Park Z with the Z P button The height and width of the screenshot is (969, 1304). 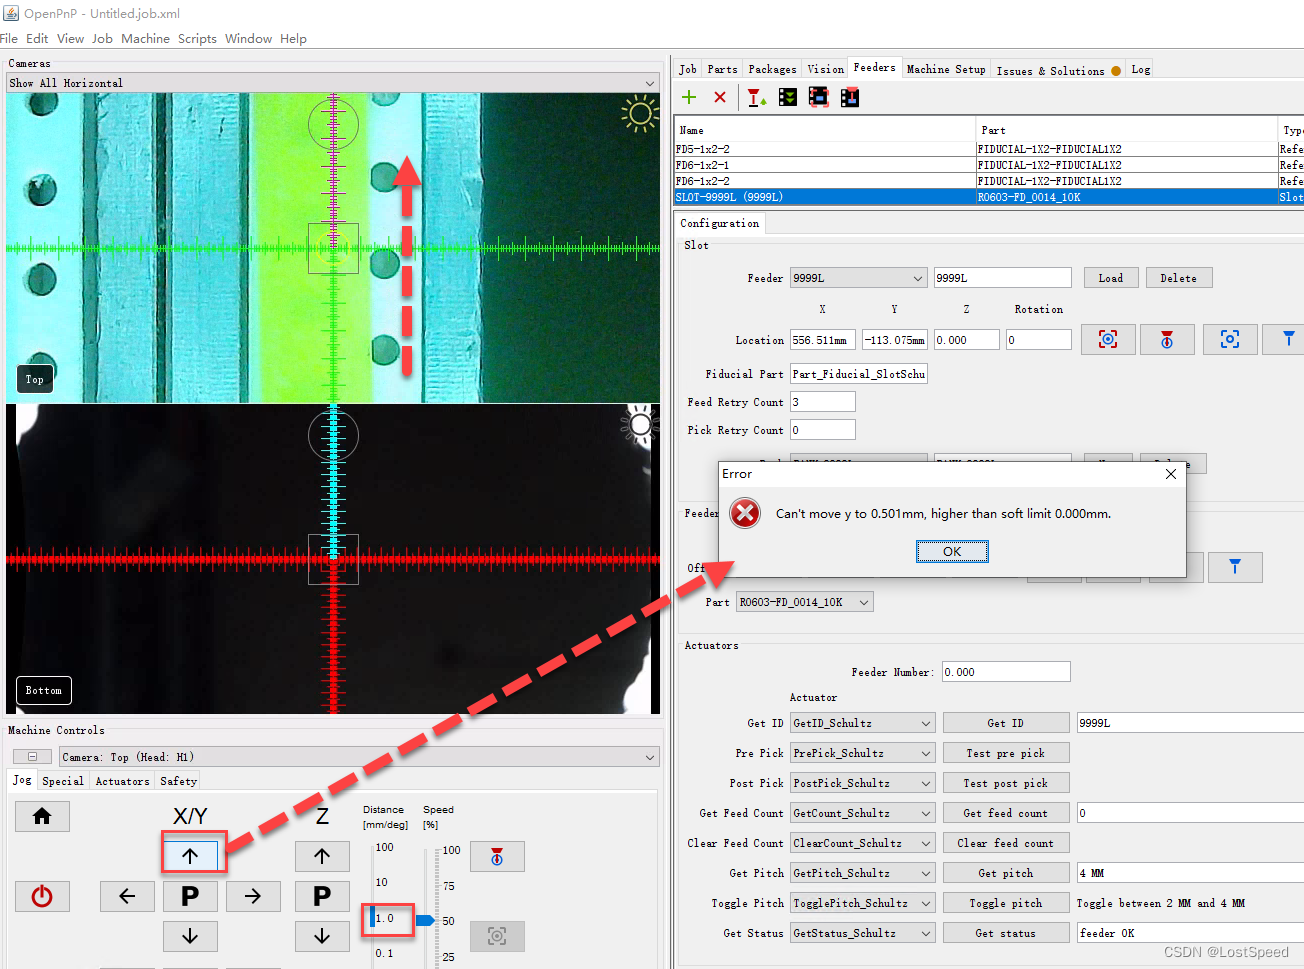pos(322,896)
